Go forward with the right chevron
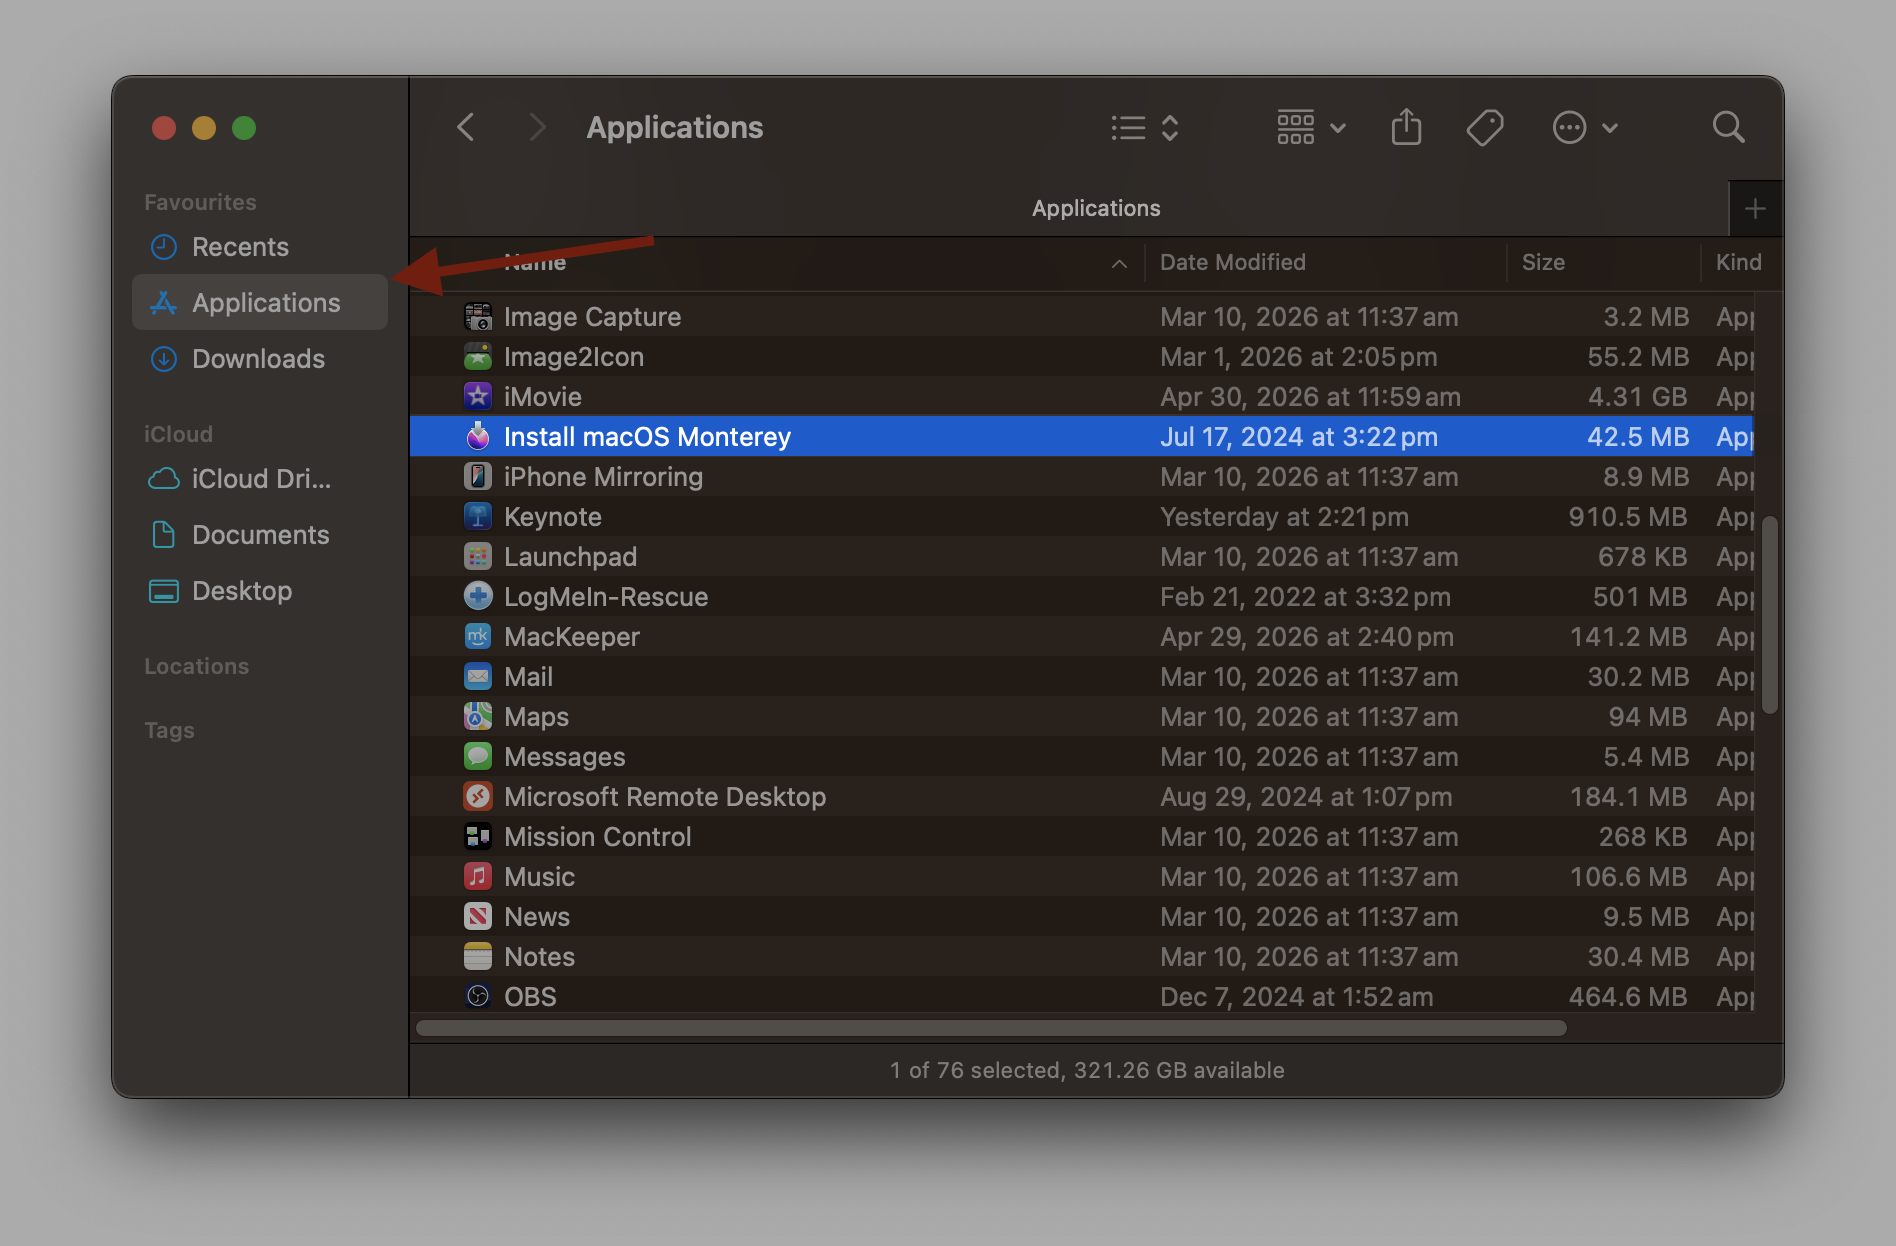This screenshot has width=1896, height=1246. click(537, 127)
